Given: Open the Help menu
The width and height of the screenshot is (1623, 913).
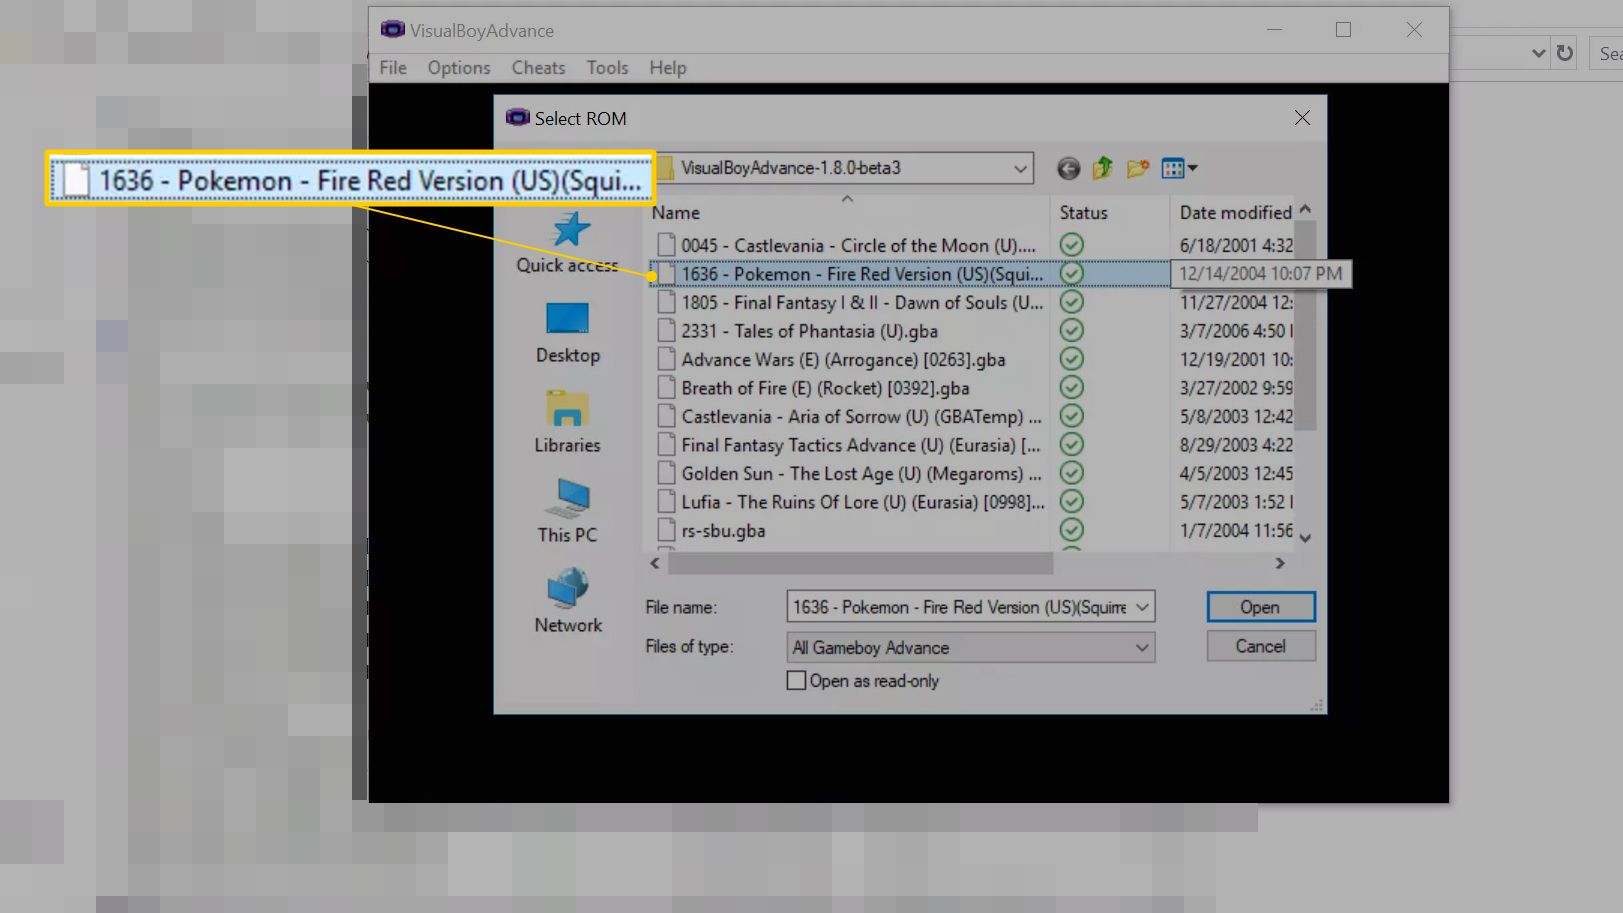Looking at the screenshot, I should [x=667, y=68].
